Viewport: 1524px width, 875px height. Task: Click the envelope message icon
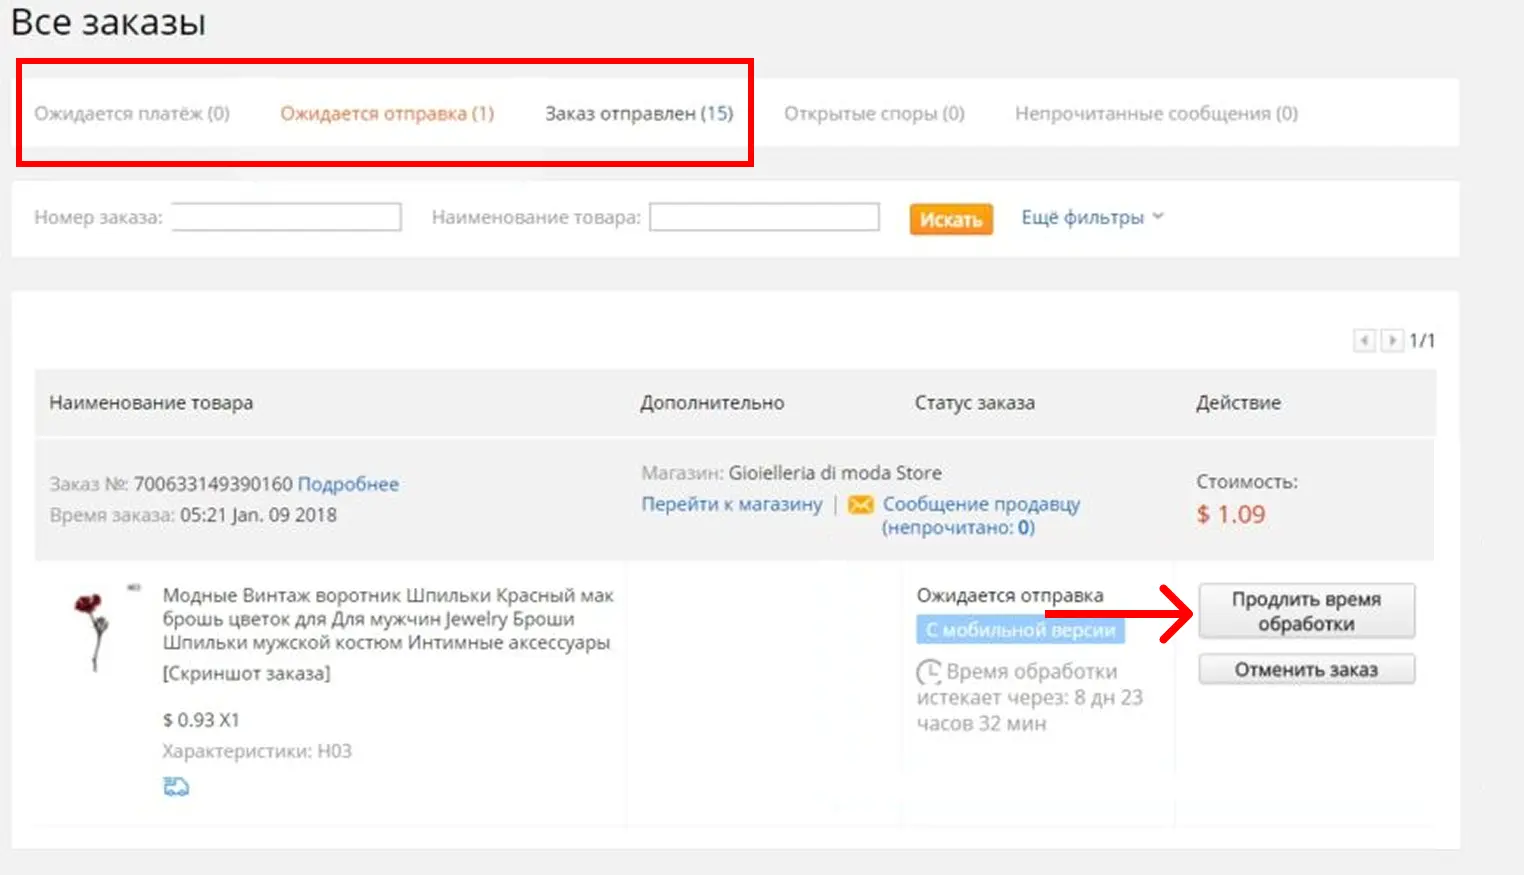pyautogui.click(x=860, y=505)
